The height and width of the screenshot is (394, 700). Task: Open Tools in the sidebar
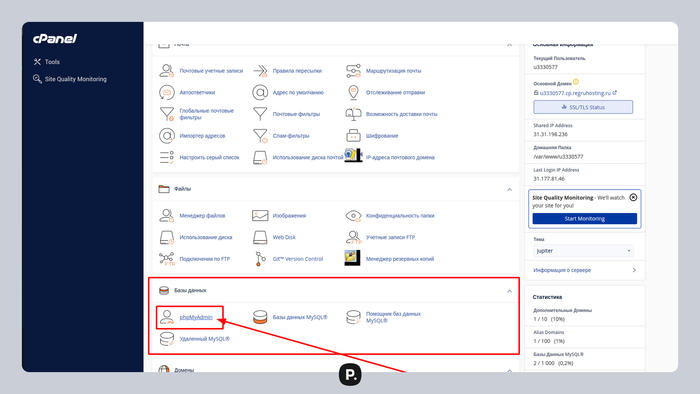point(46,62)
